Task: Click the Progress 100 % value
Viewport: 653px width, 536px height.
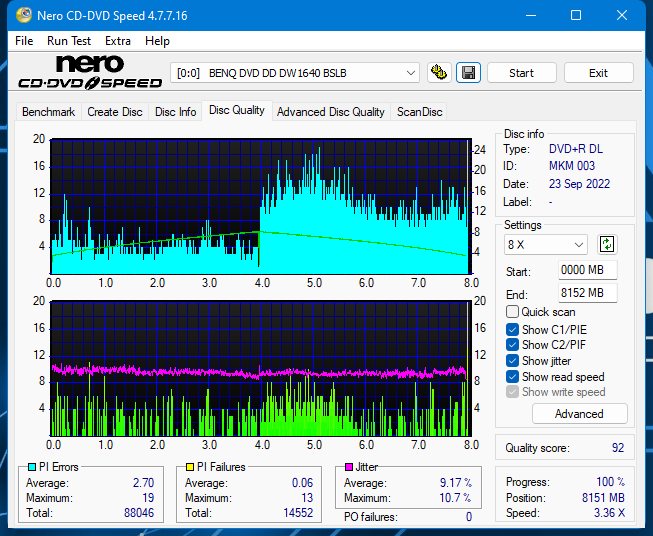Action: [x=610, y=481]
